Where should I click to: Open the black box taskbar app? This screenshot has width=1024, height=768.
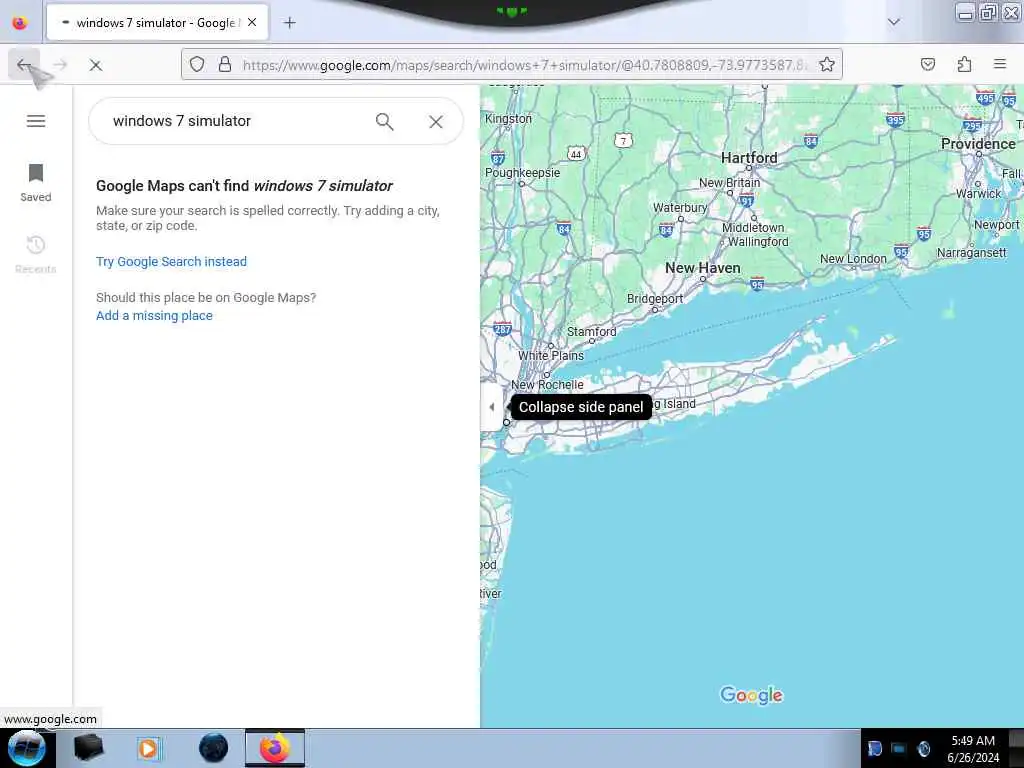88,748
